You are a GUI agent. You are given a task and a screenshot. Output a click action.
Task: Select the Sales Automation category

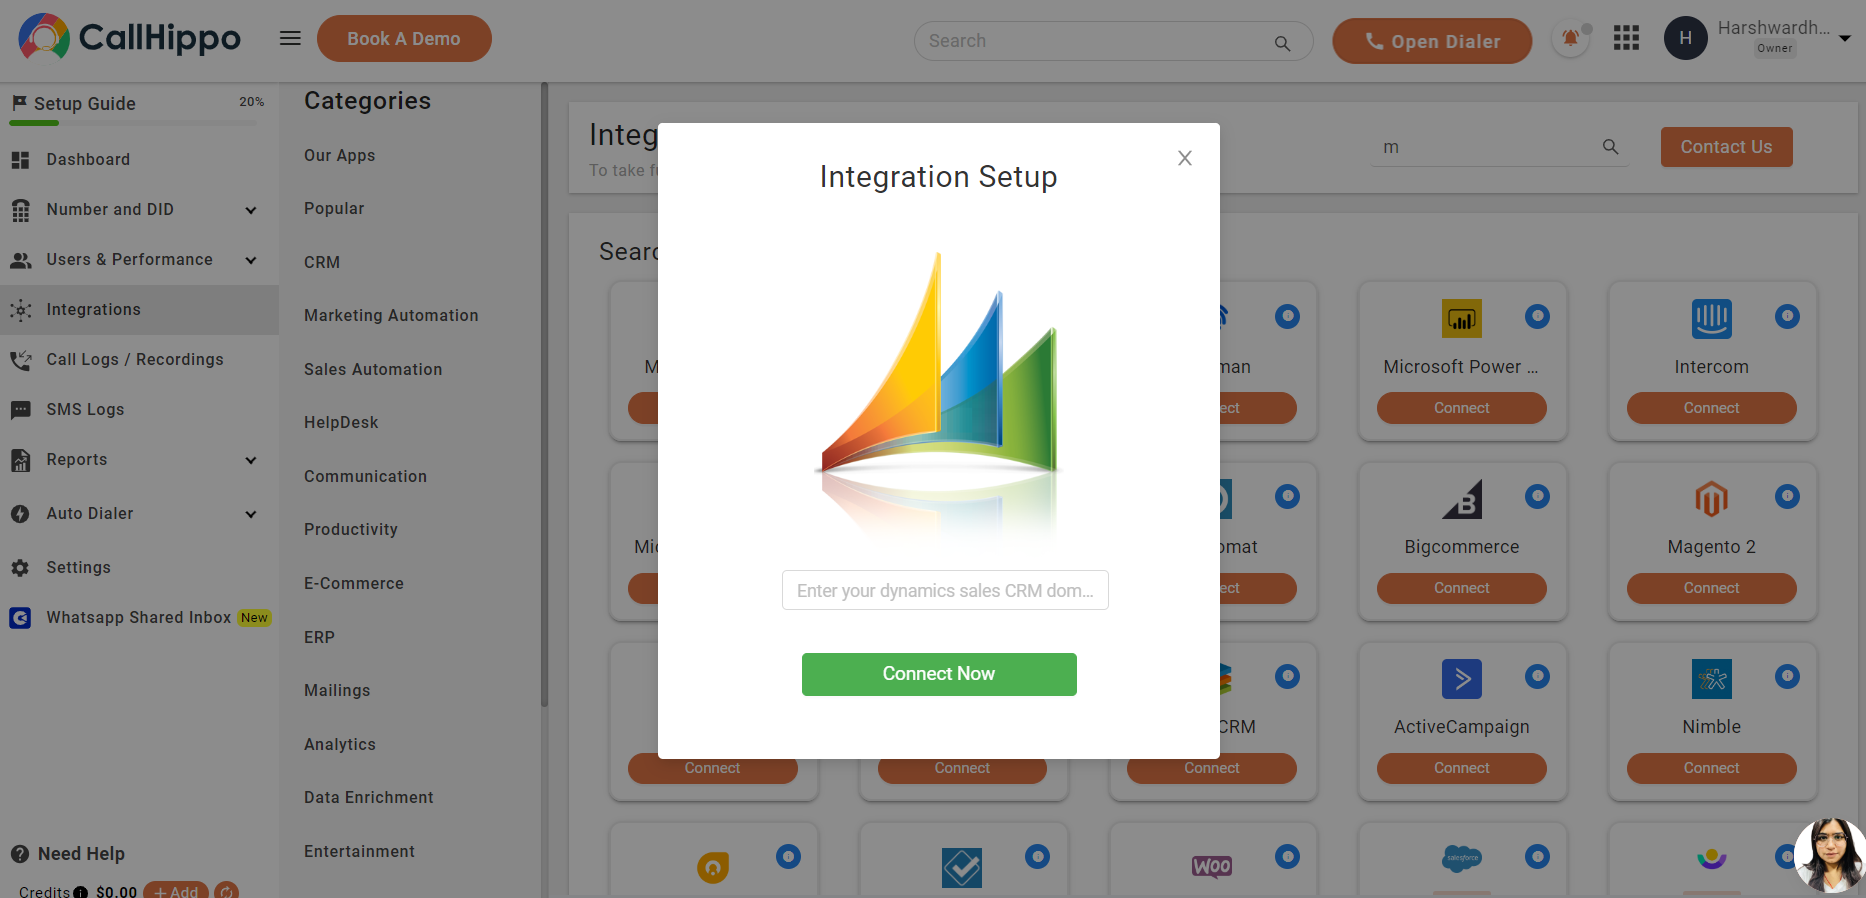click(373, 369)
